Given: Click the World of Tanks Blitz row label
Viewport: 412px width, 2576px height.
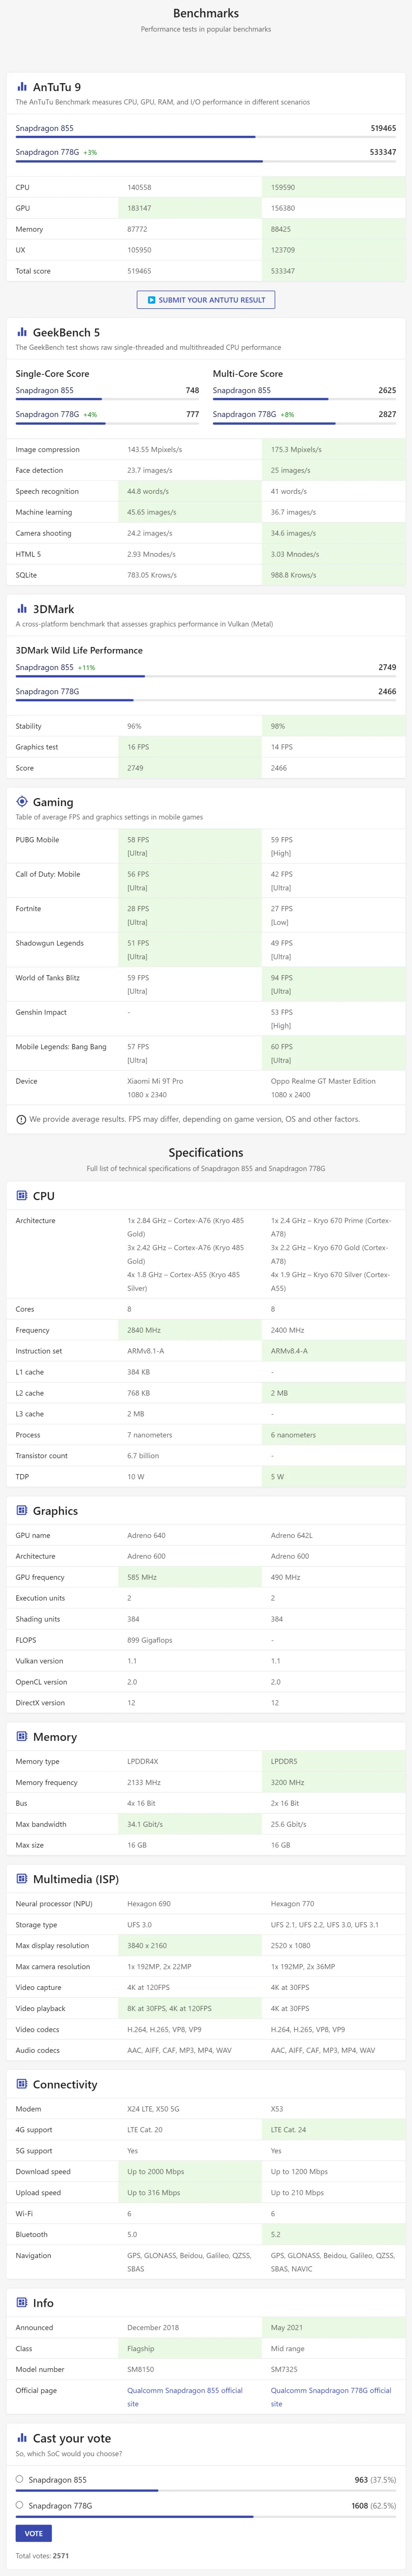Looking at the screenshot, I should click(48, 977).
